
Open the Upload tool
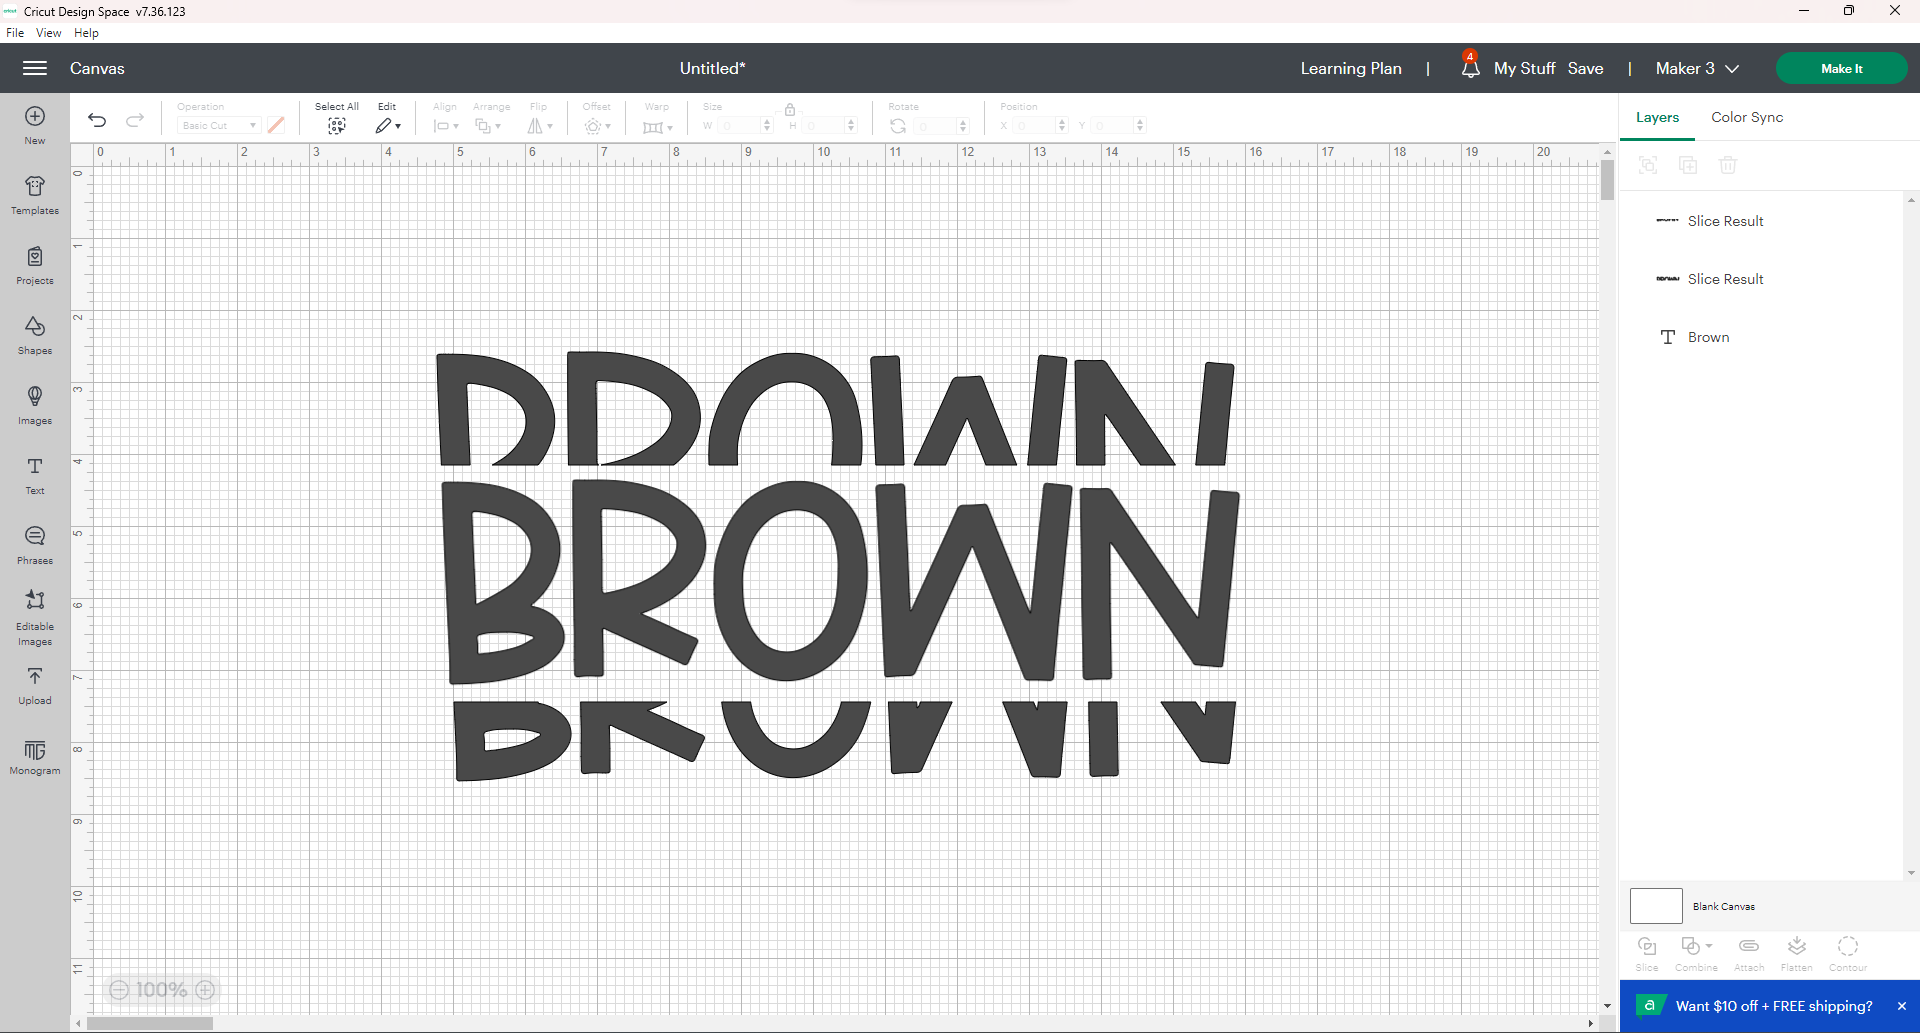click(x=35, y=686)
